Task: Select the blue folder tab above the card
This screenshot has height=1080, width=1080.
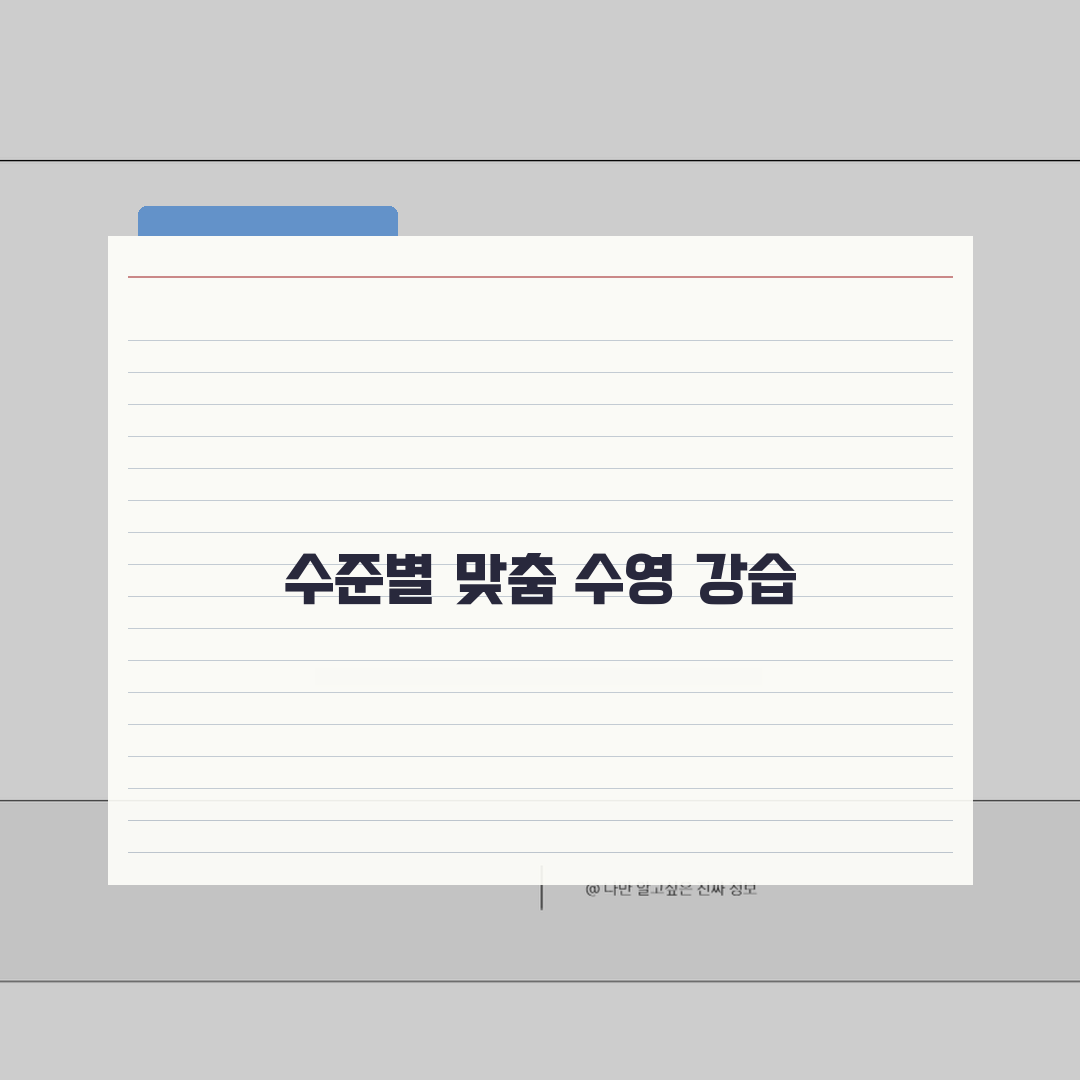Action: pos(268,221)
